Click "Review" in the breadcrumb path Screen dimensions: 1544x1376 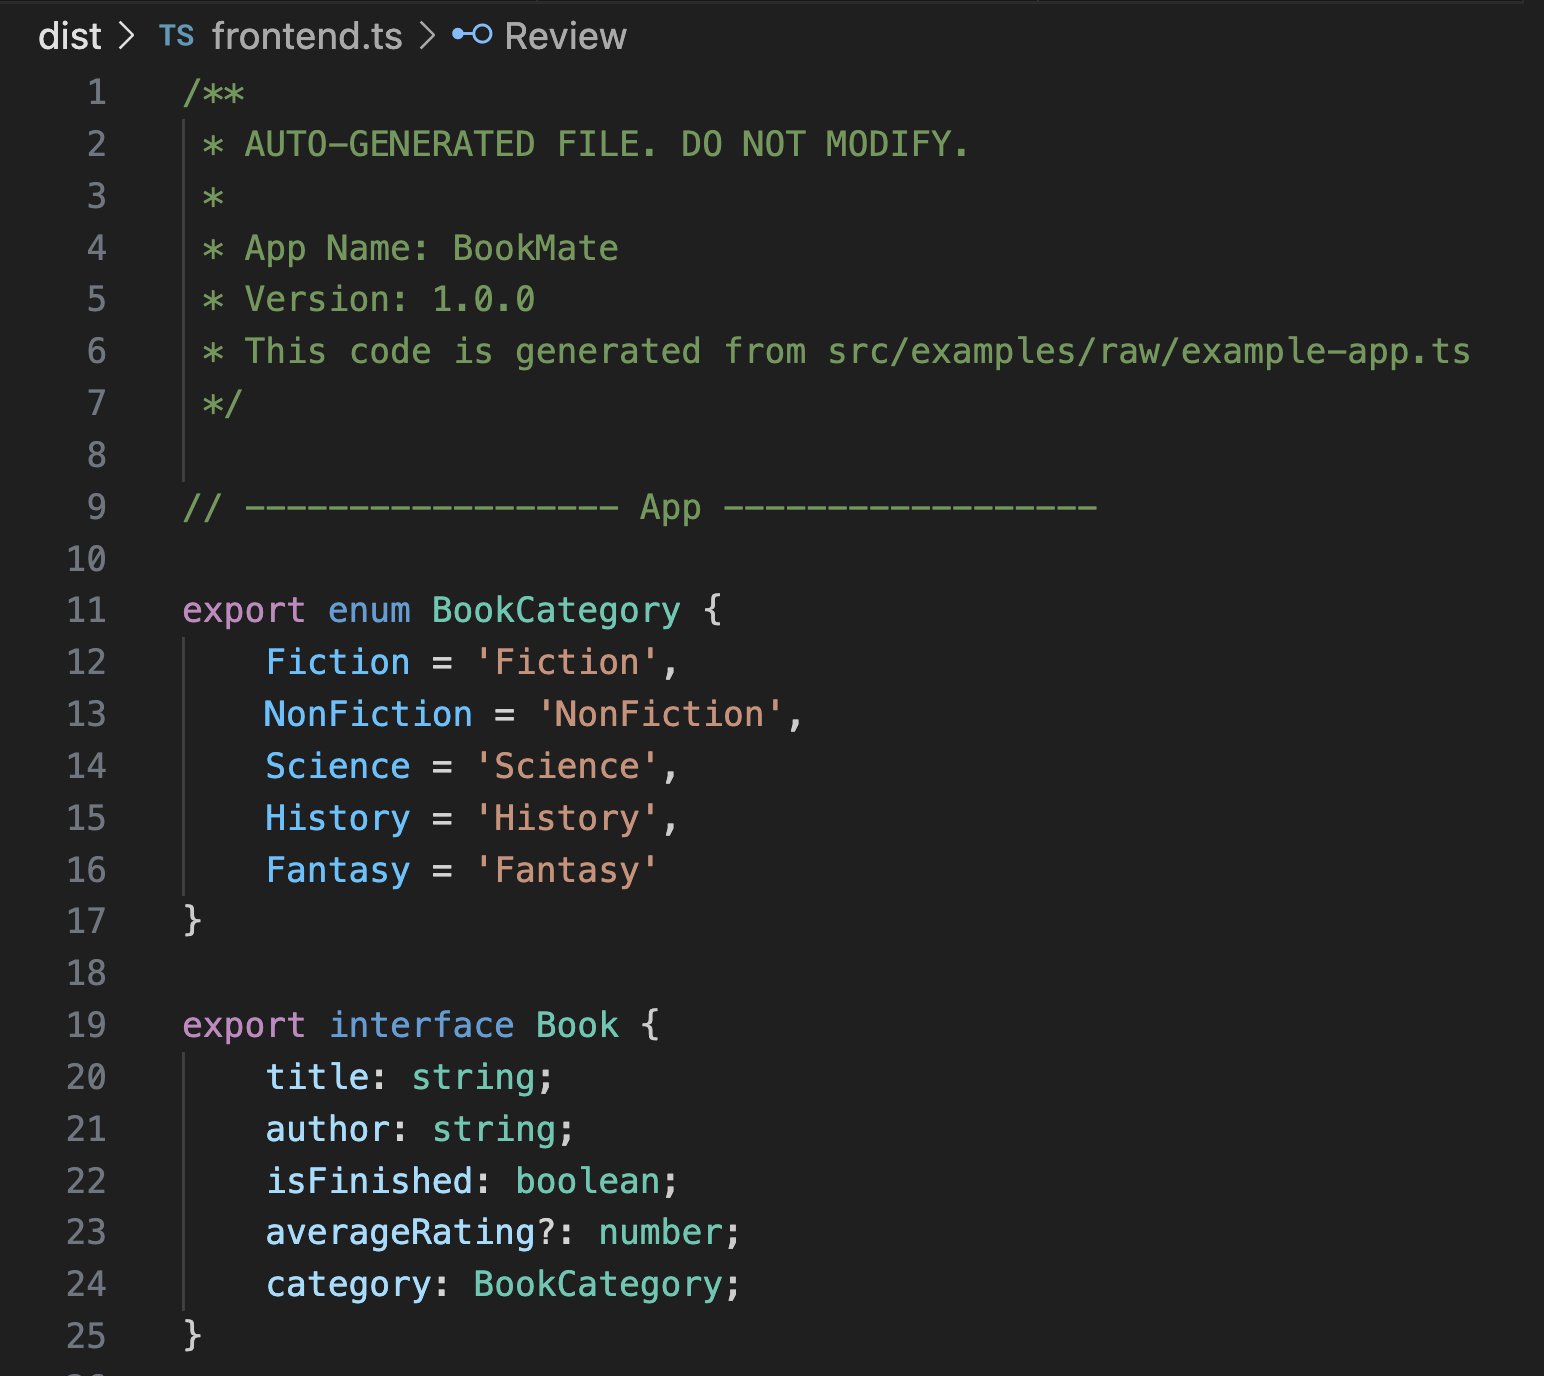point(565,35)
